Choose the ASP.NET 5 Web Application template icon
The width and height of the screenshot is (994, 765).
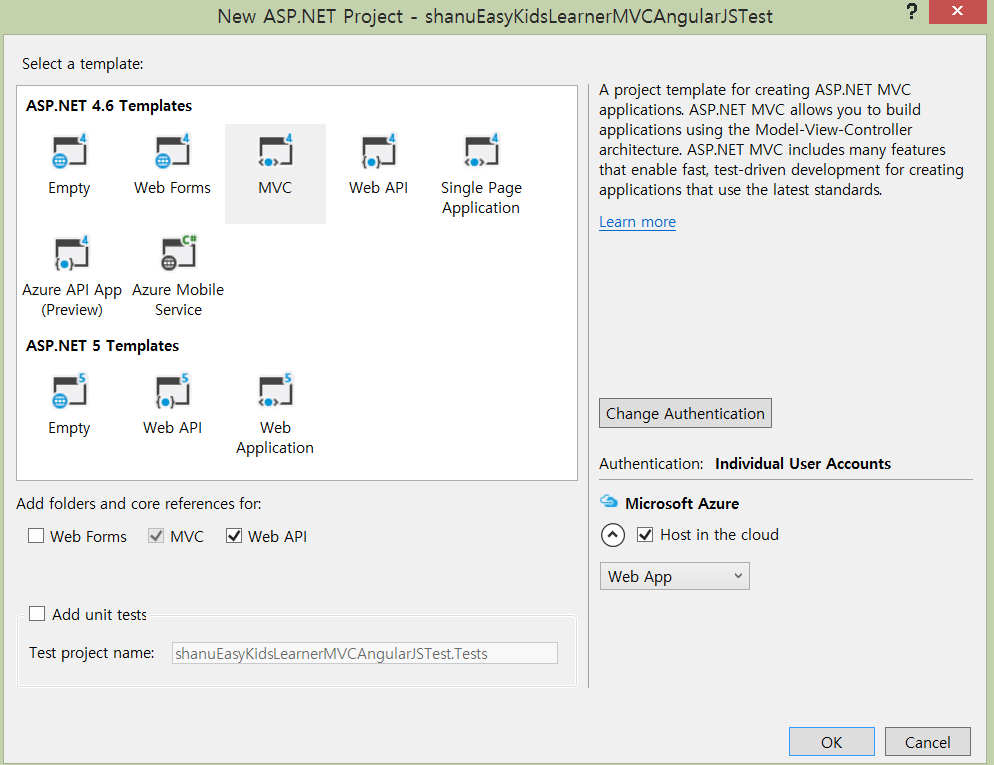coord(275,391)
